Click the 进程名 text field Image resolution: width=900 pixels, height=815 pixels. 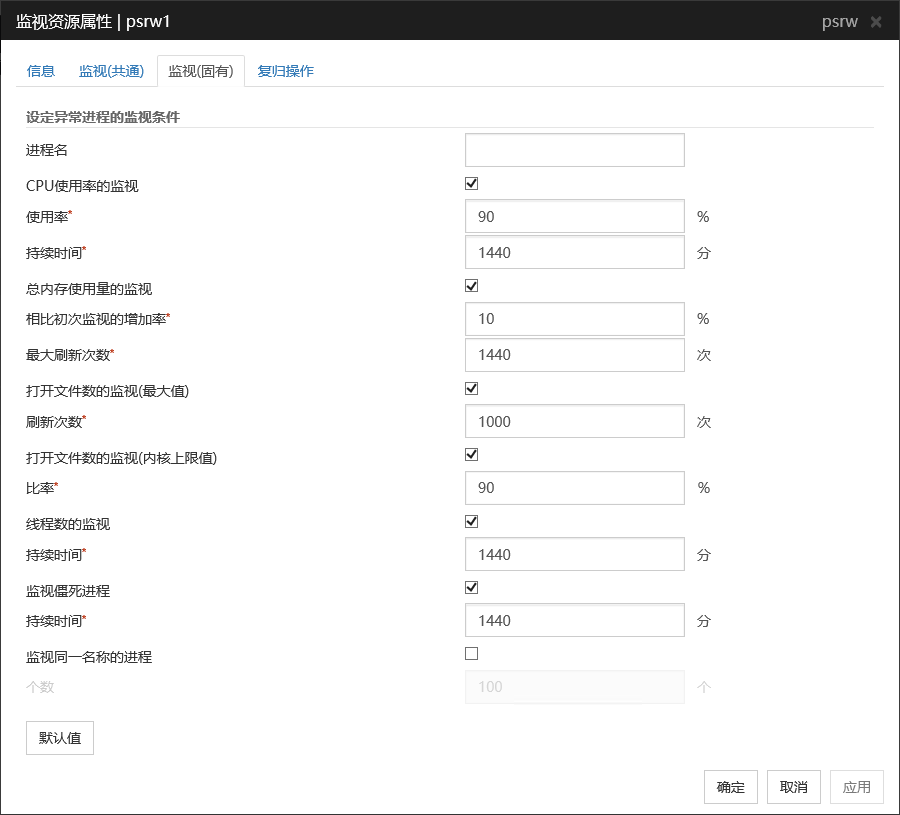tap(574, 150)
